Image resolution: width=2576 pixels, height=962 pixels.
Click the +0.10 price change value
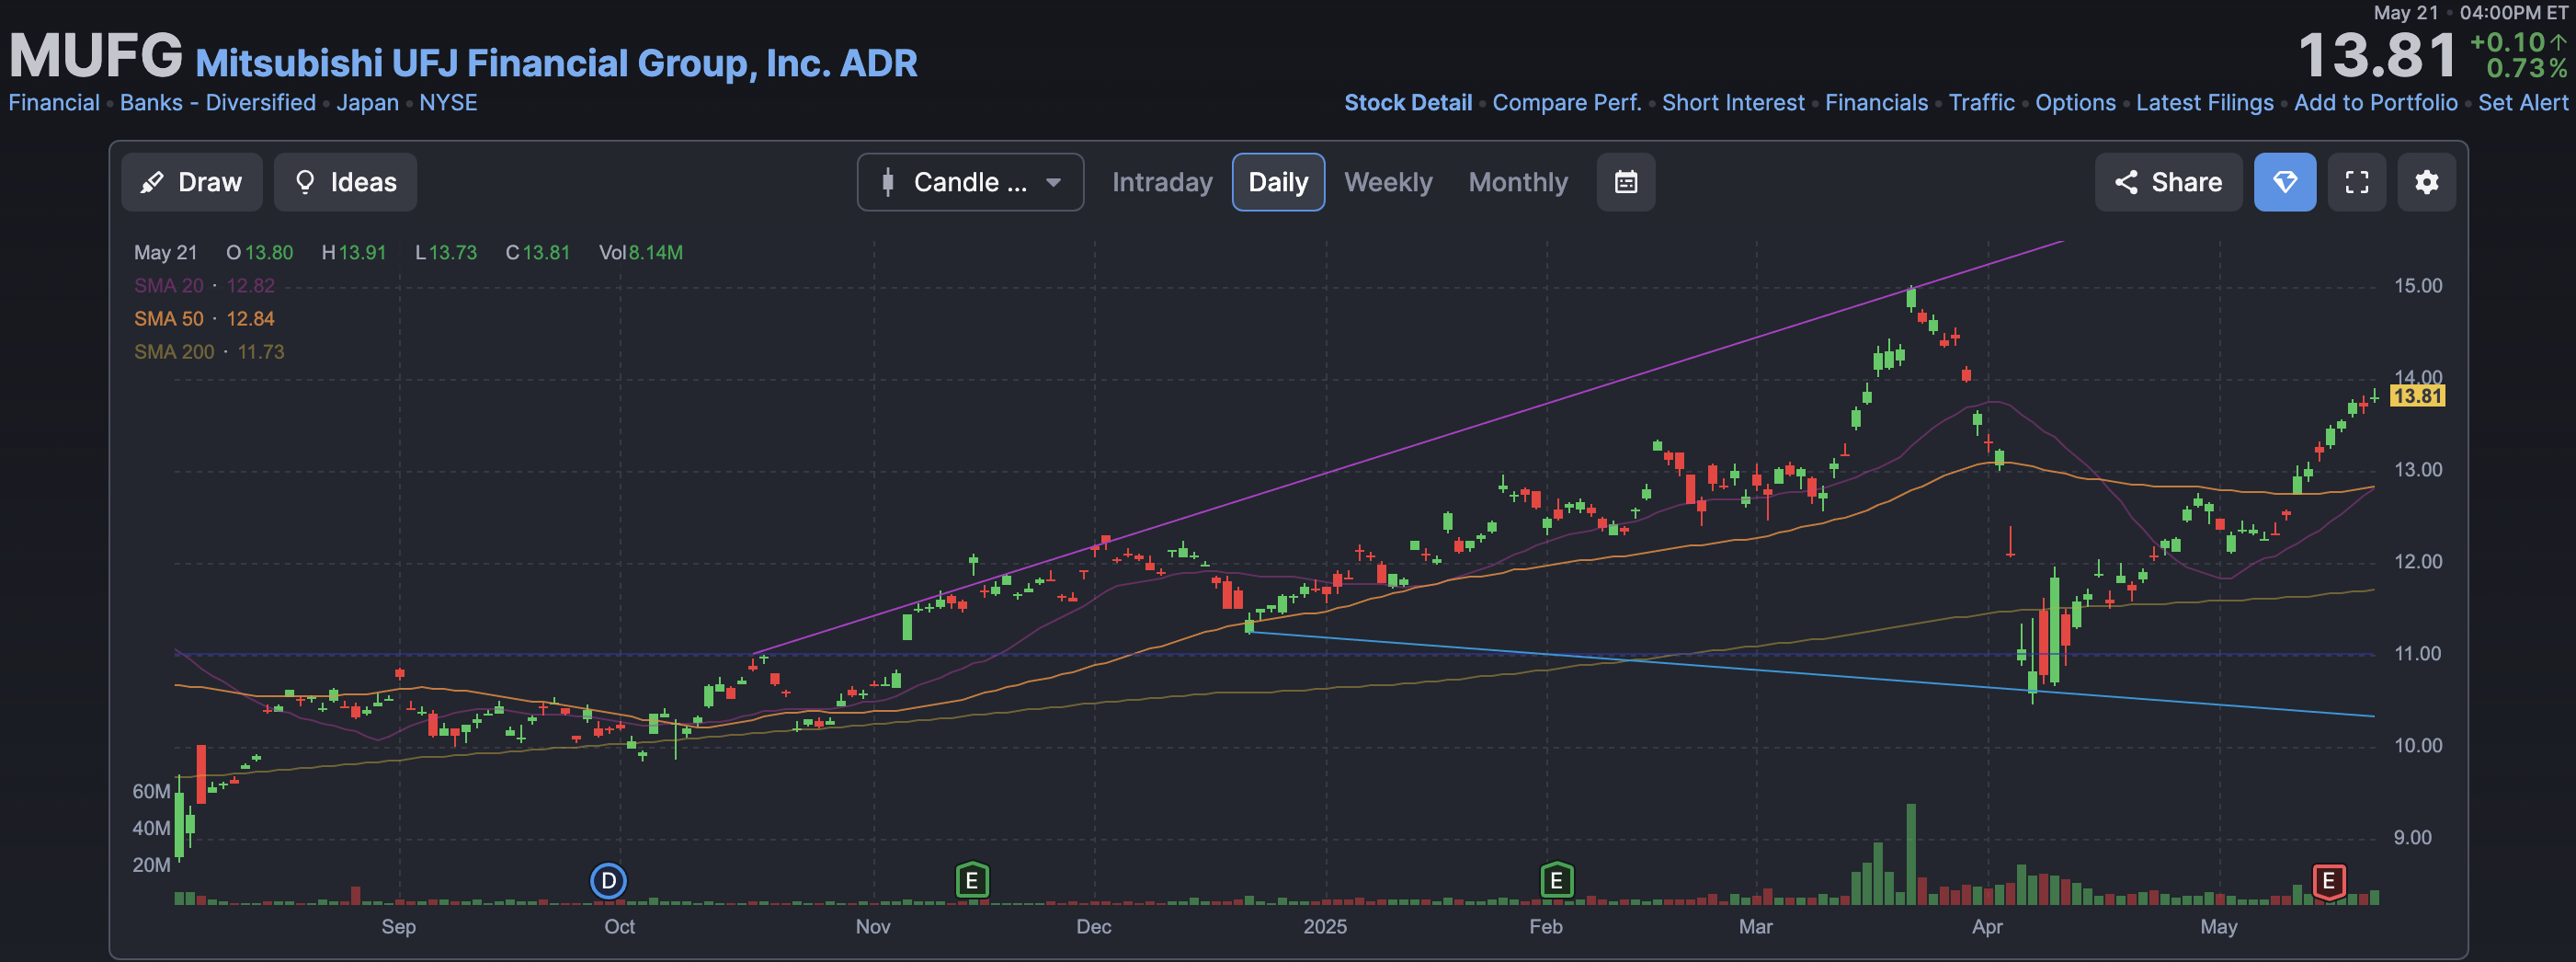(x=2507, y=42)
